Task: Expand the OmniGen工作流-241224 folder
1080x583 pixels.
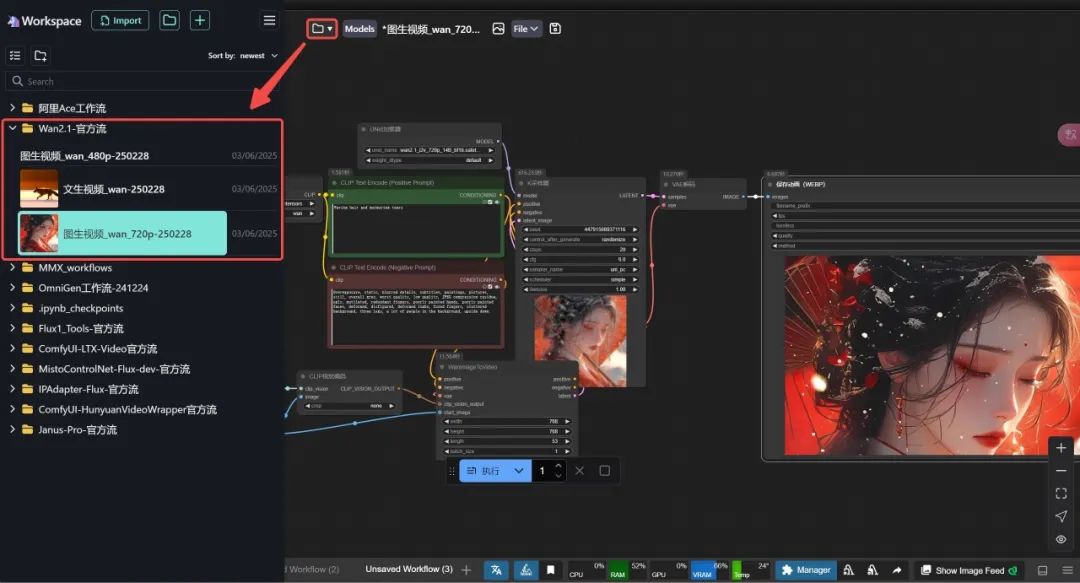Action: pyautogui.click(x=12, y=287)
